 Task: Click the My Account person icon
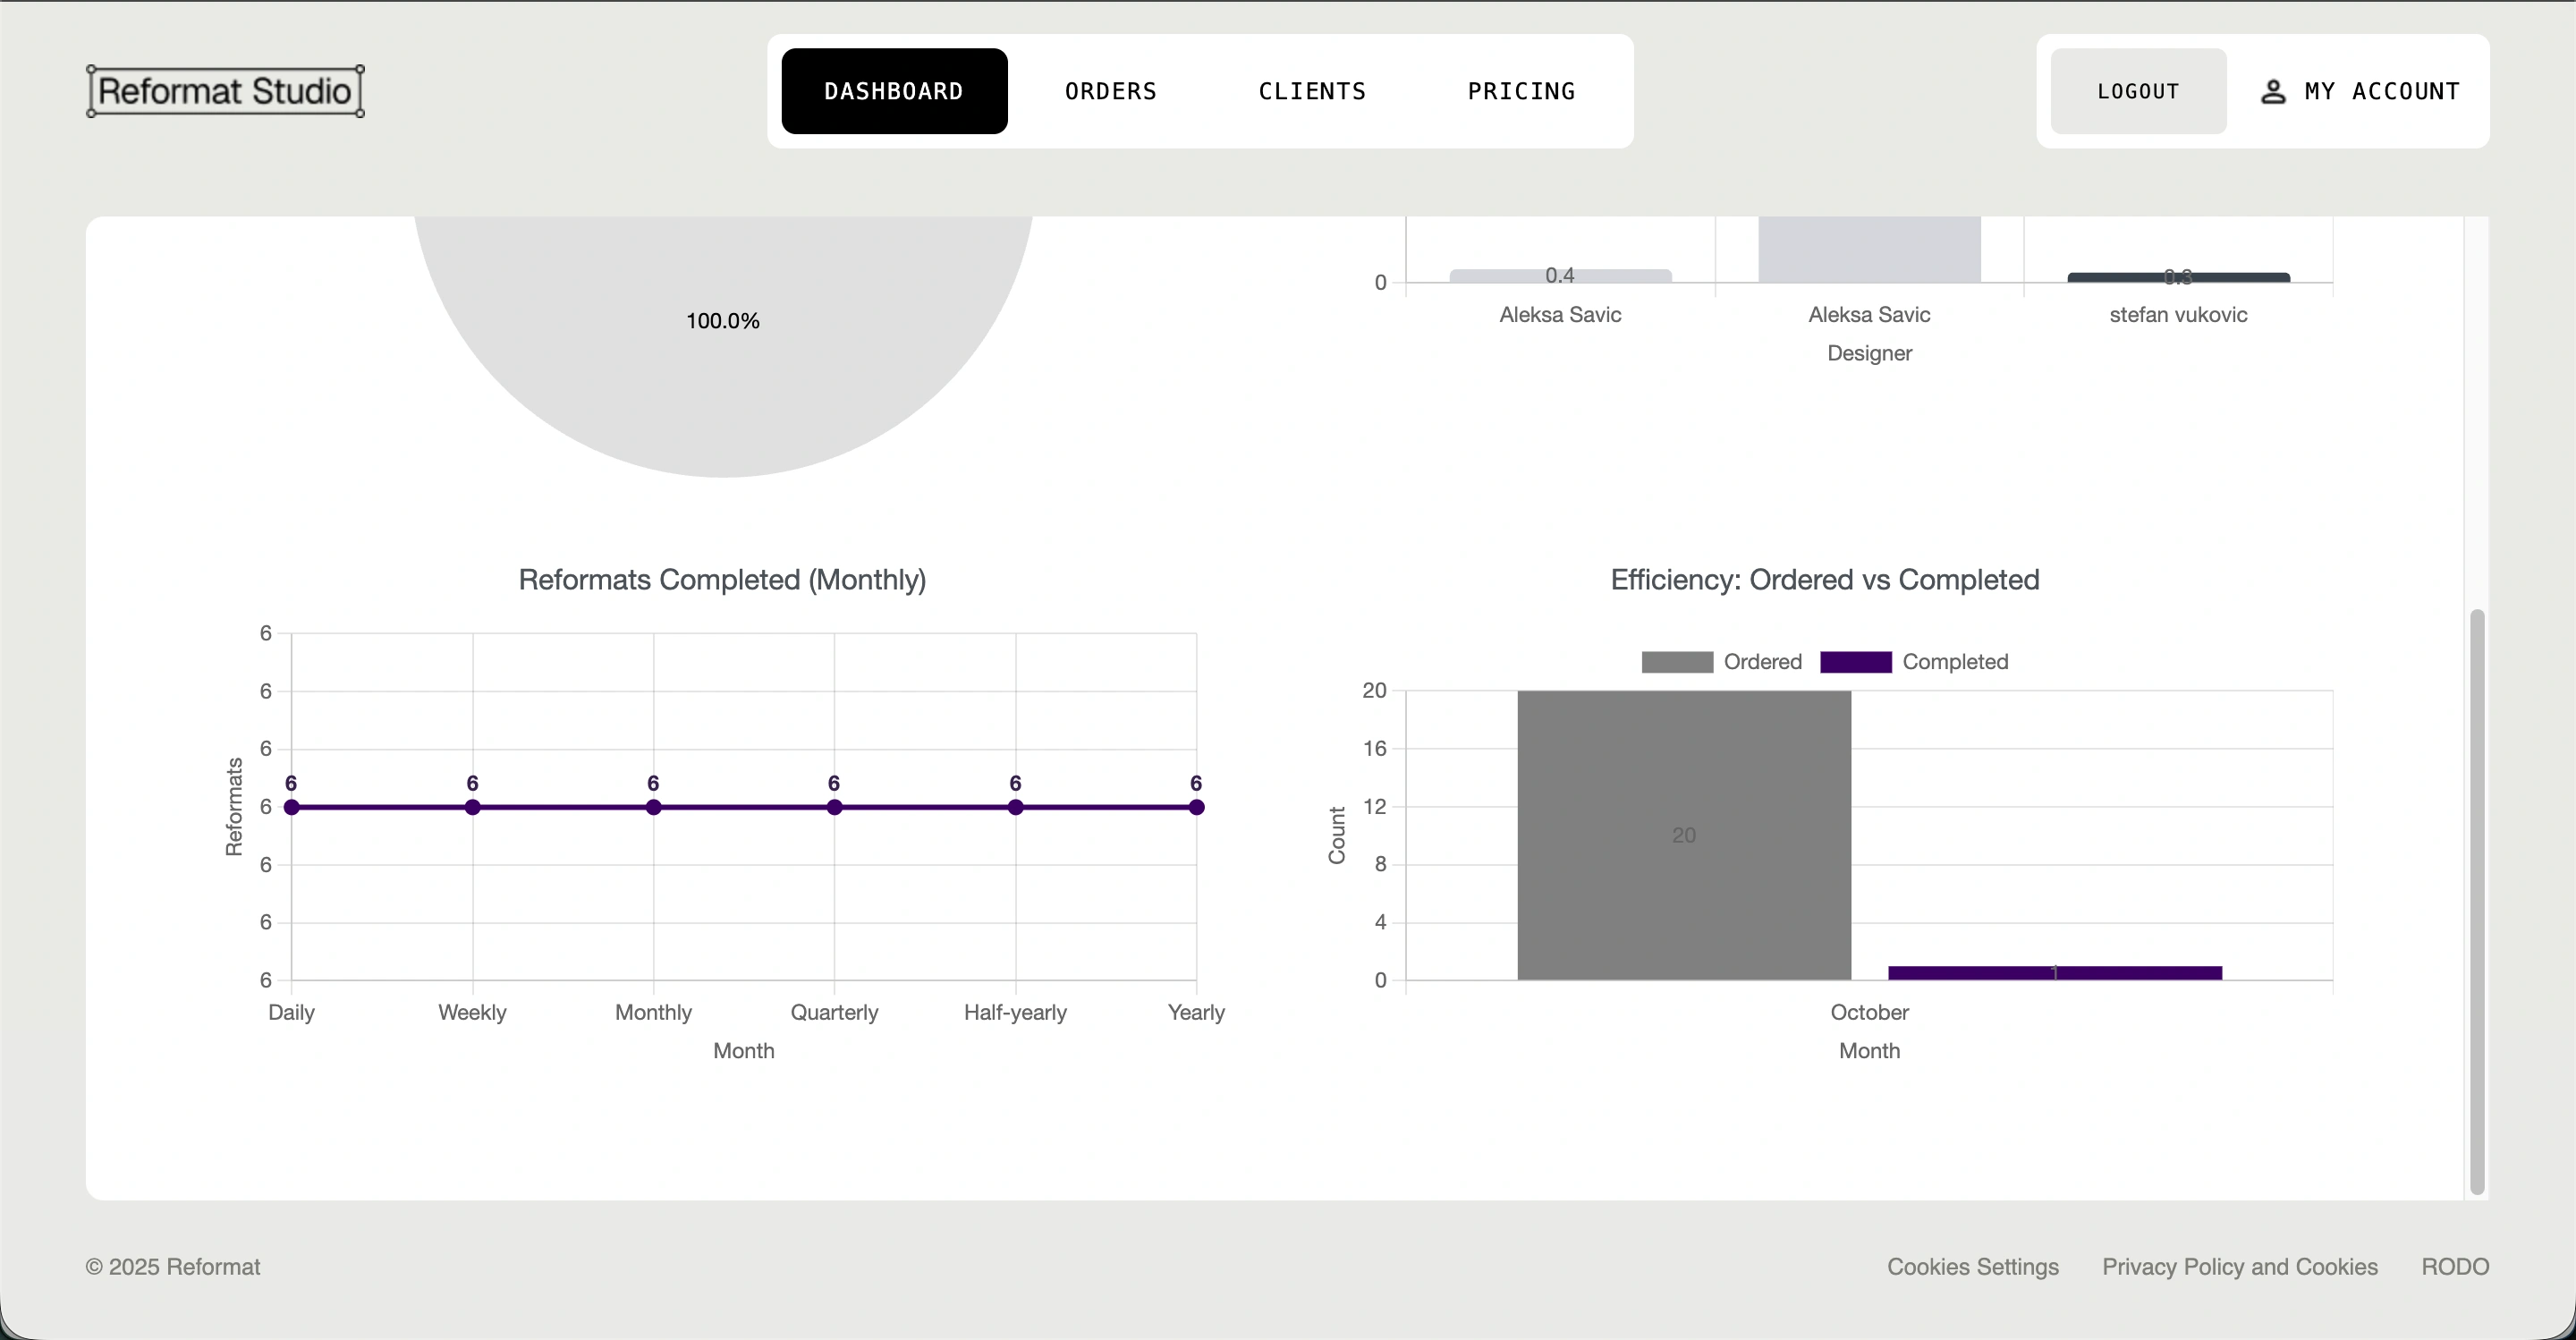pyautogui.click(x=2272, y=91)
